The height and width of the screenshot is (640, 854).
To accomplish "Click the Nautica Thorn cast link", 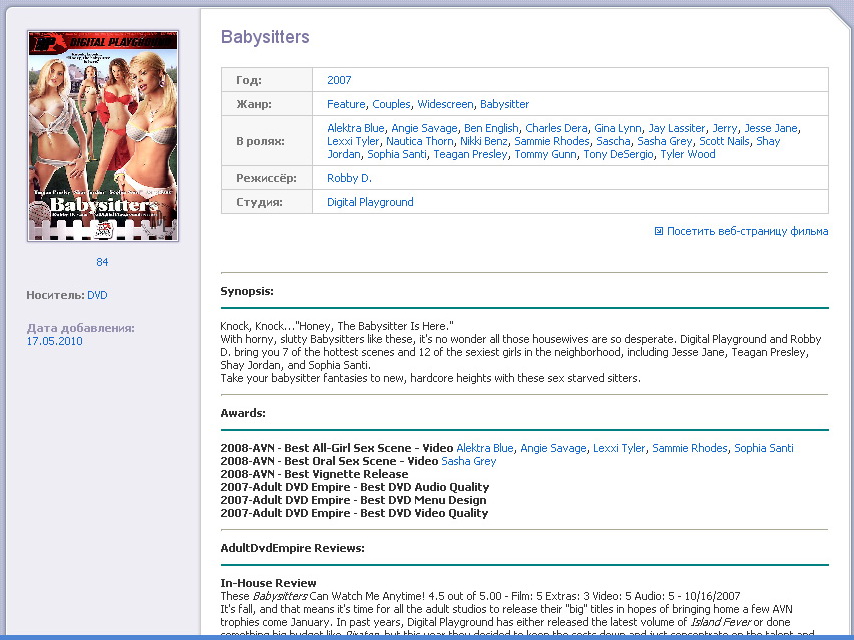I will 419,141.
